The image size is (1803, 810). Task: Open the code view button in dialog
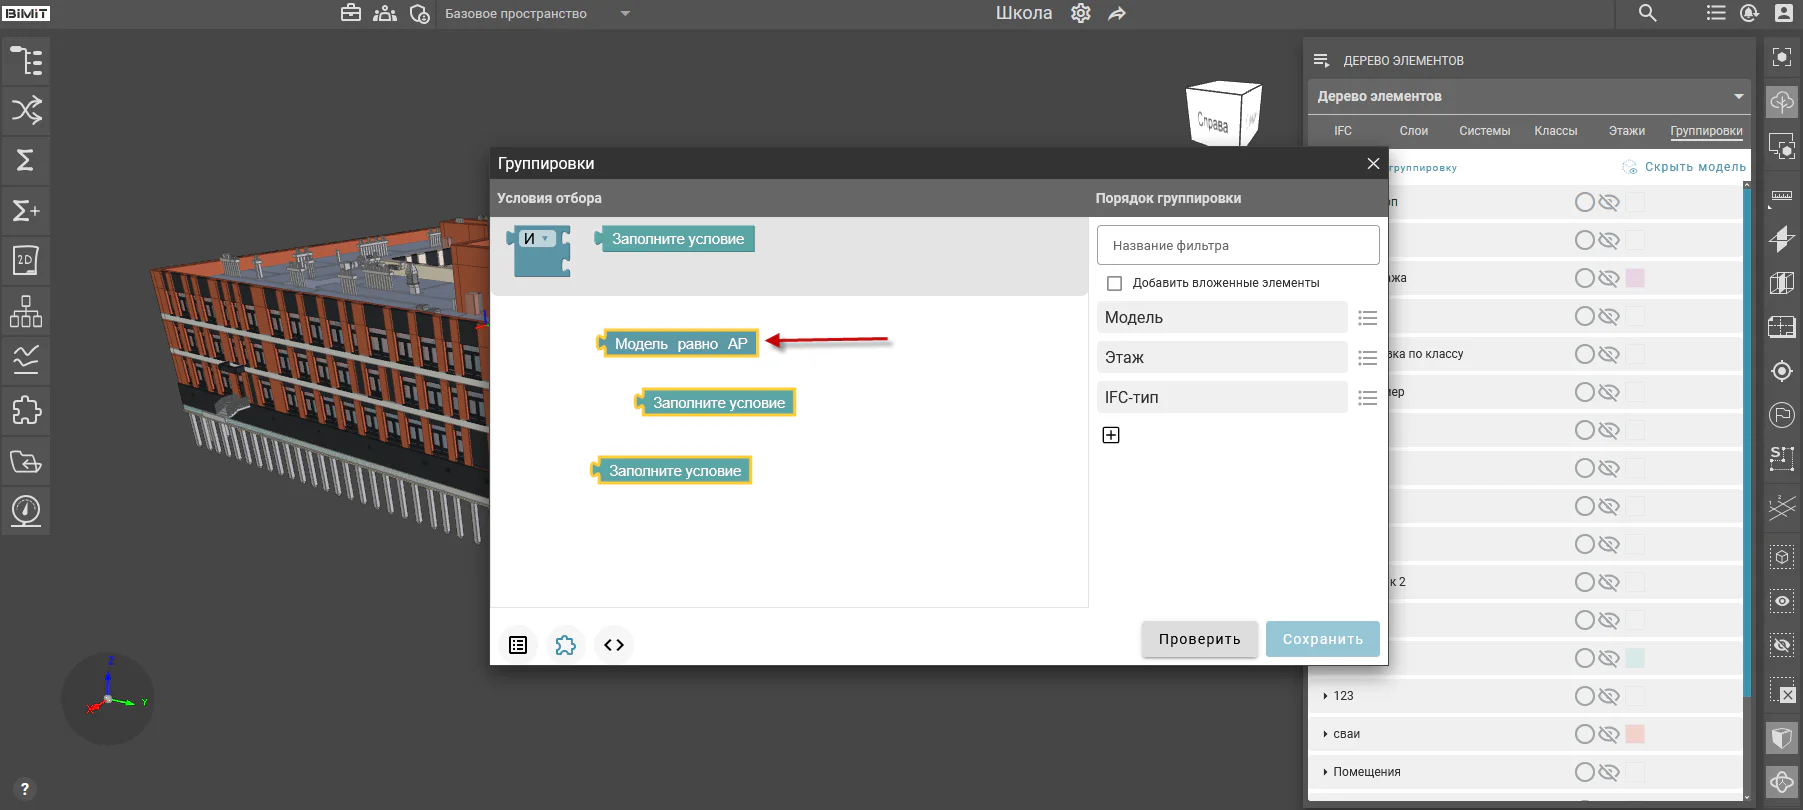pyautogui.click(x=614, y=645)
